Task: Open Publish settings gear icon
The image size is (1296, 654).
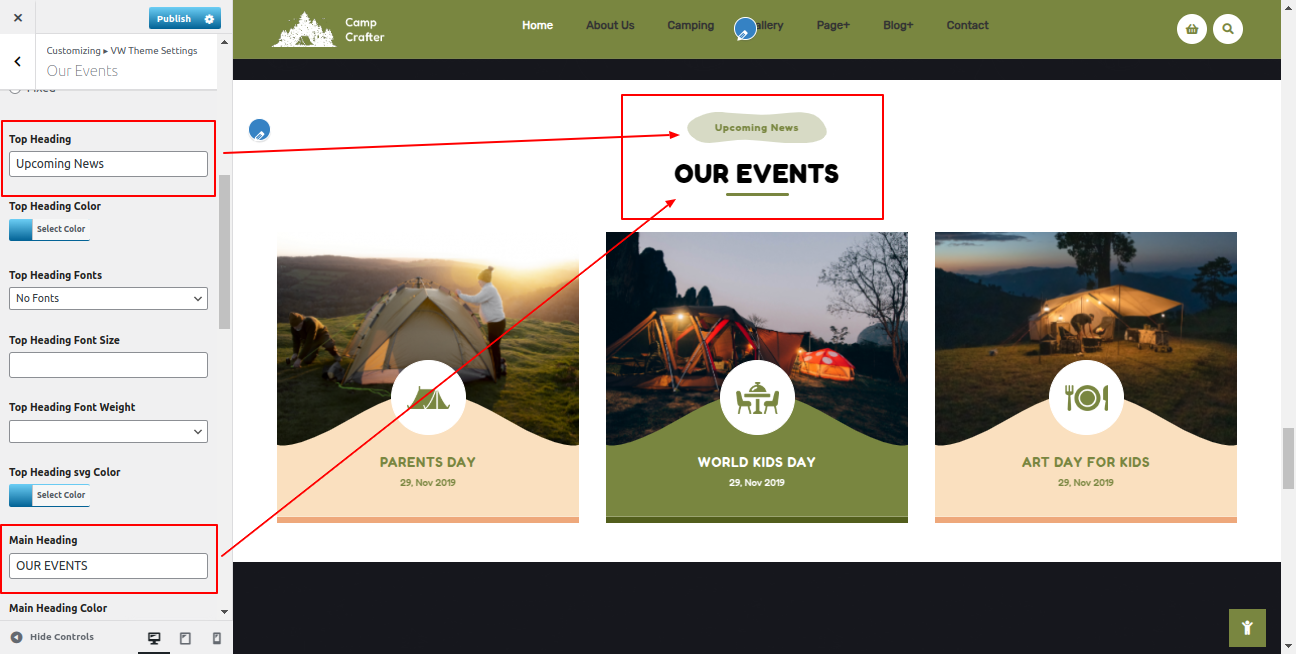Action: tap(208, 19)
